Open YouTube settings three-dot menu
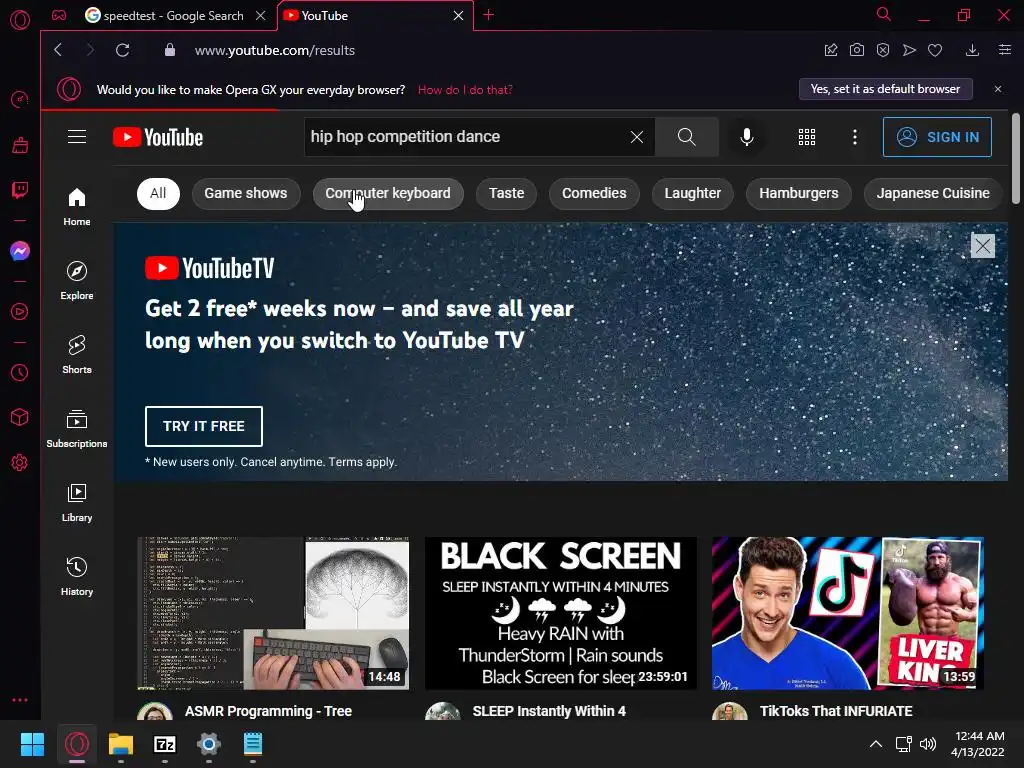1024x768 pixels. (855, 136)
